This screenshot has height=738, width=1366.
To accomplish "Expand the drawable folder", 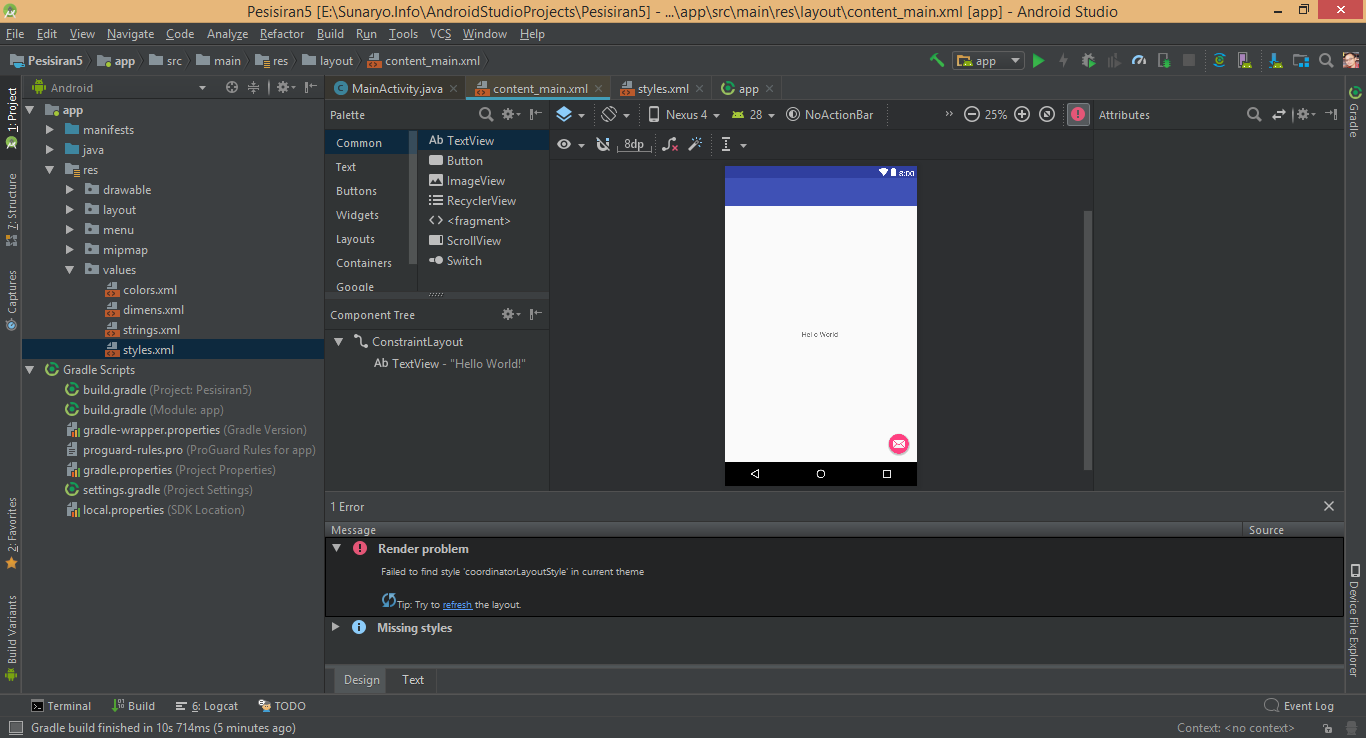I will pos(70,190).
